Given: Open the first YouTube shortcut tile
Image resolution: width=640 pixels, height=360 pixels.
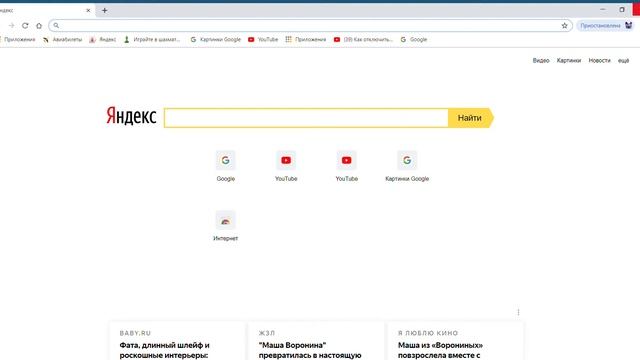Looking at the screenshot, I should click(x=286, y=166).
